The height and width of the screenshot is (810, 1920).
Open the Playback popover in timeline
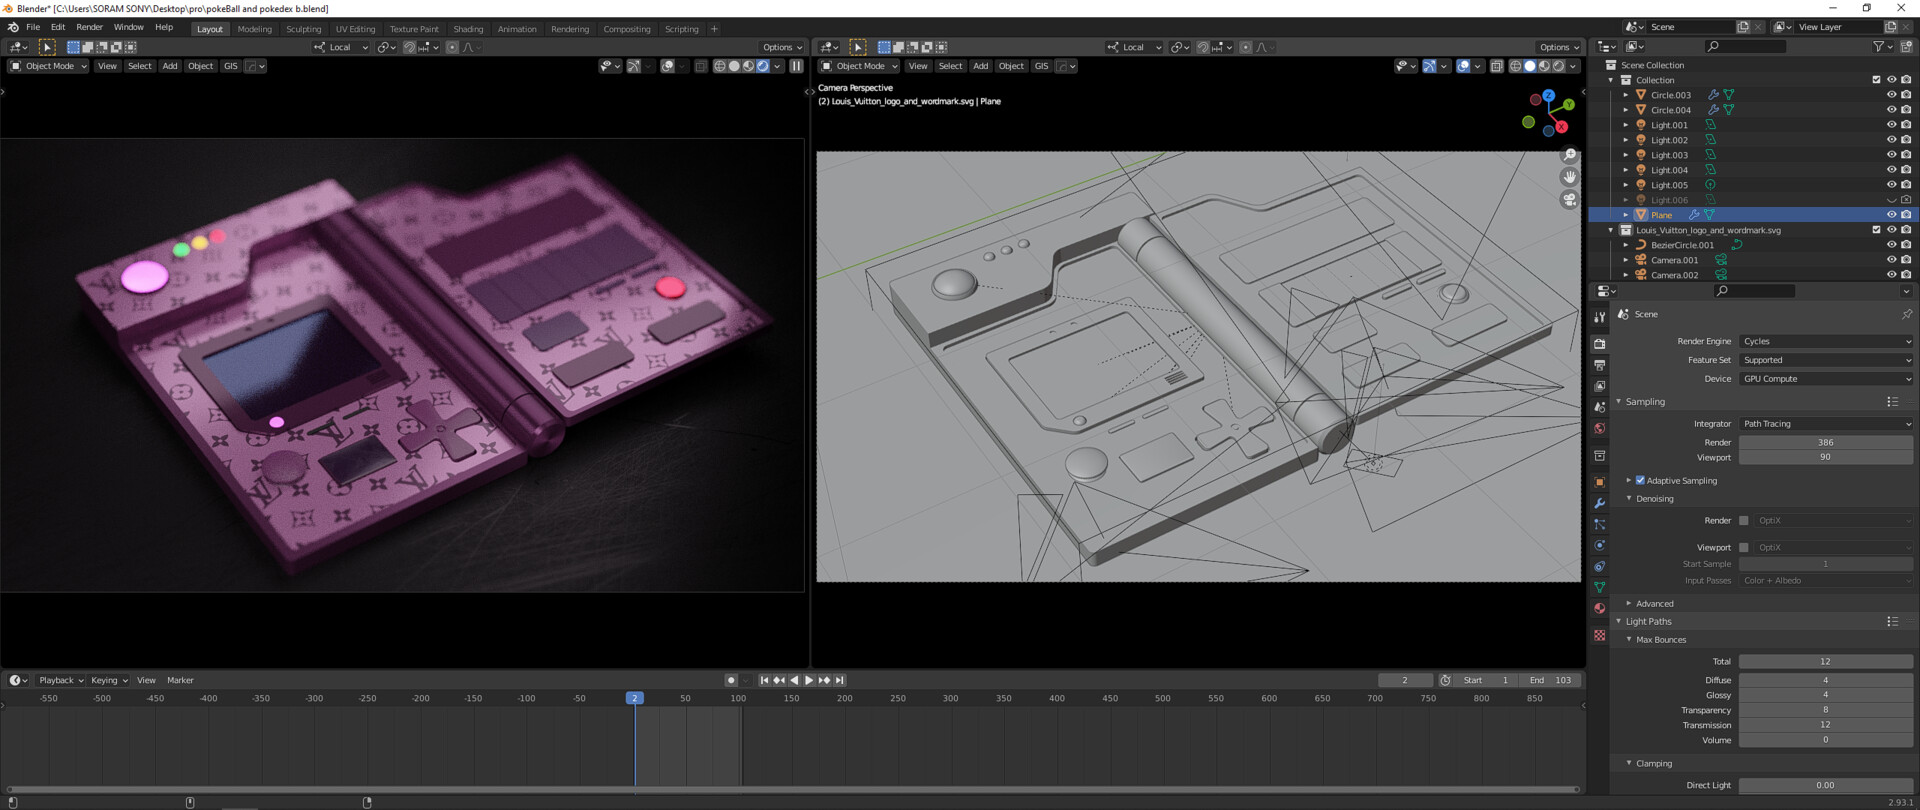(60, 680)
